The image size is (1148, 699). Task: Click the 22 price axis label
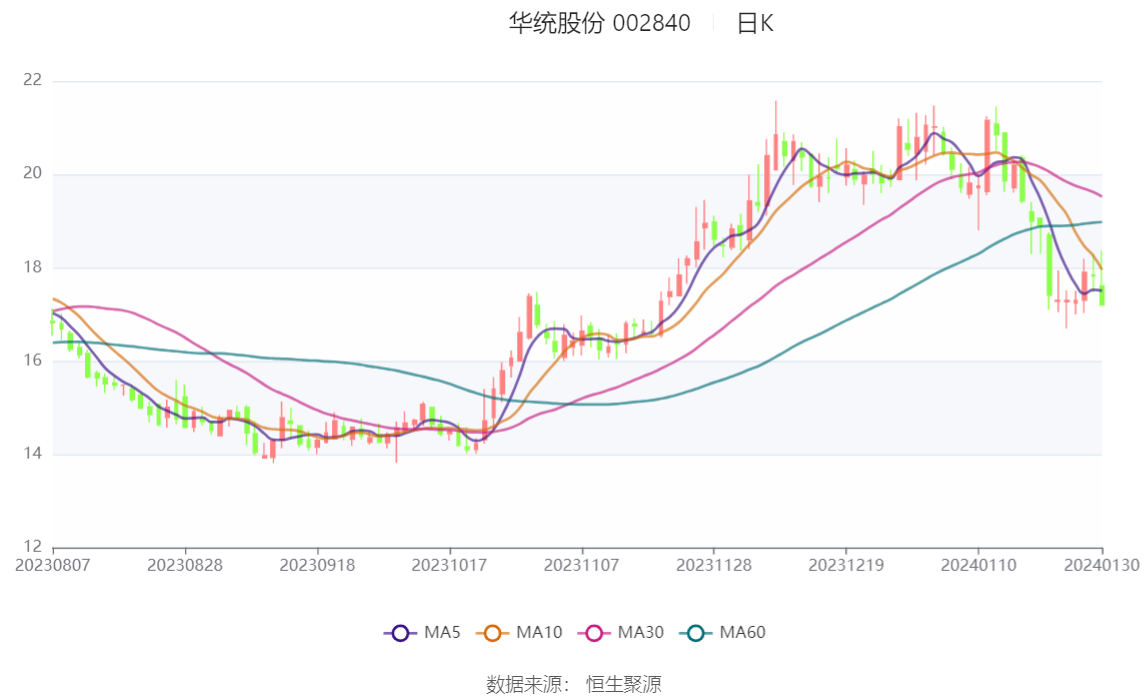33,80
